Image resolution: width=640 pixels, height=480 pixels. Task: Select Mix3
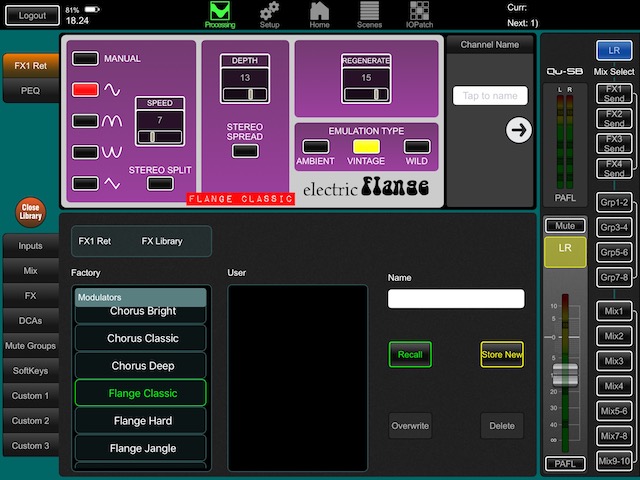coord(614,361)
